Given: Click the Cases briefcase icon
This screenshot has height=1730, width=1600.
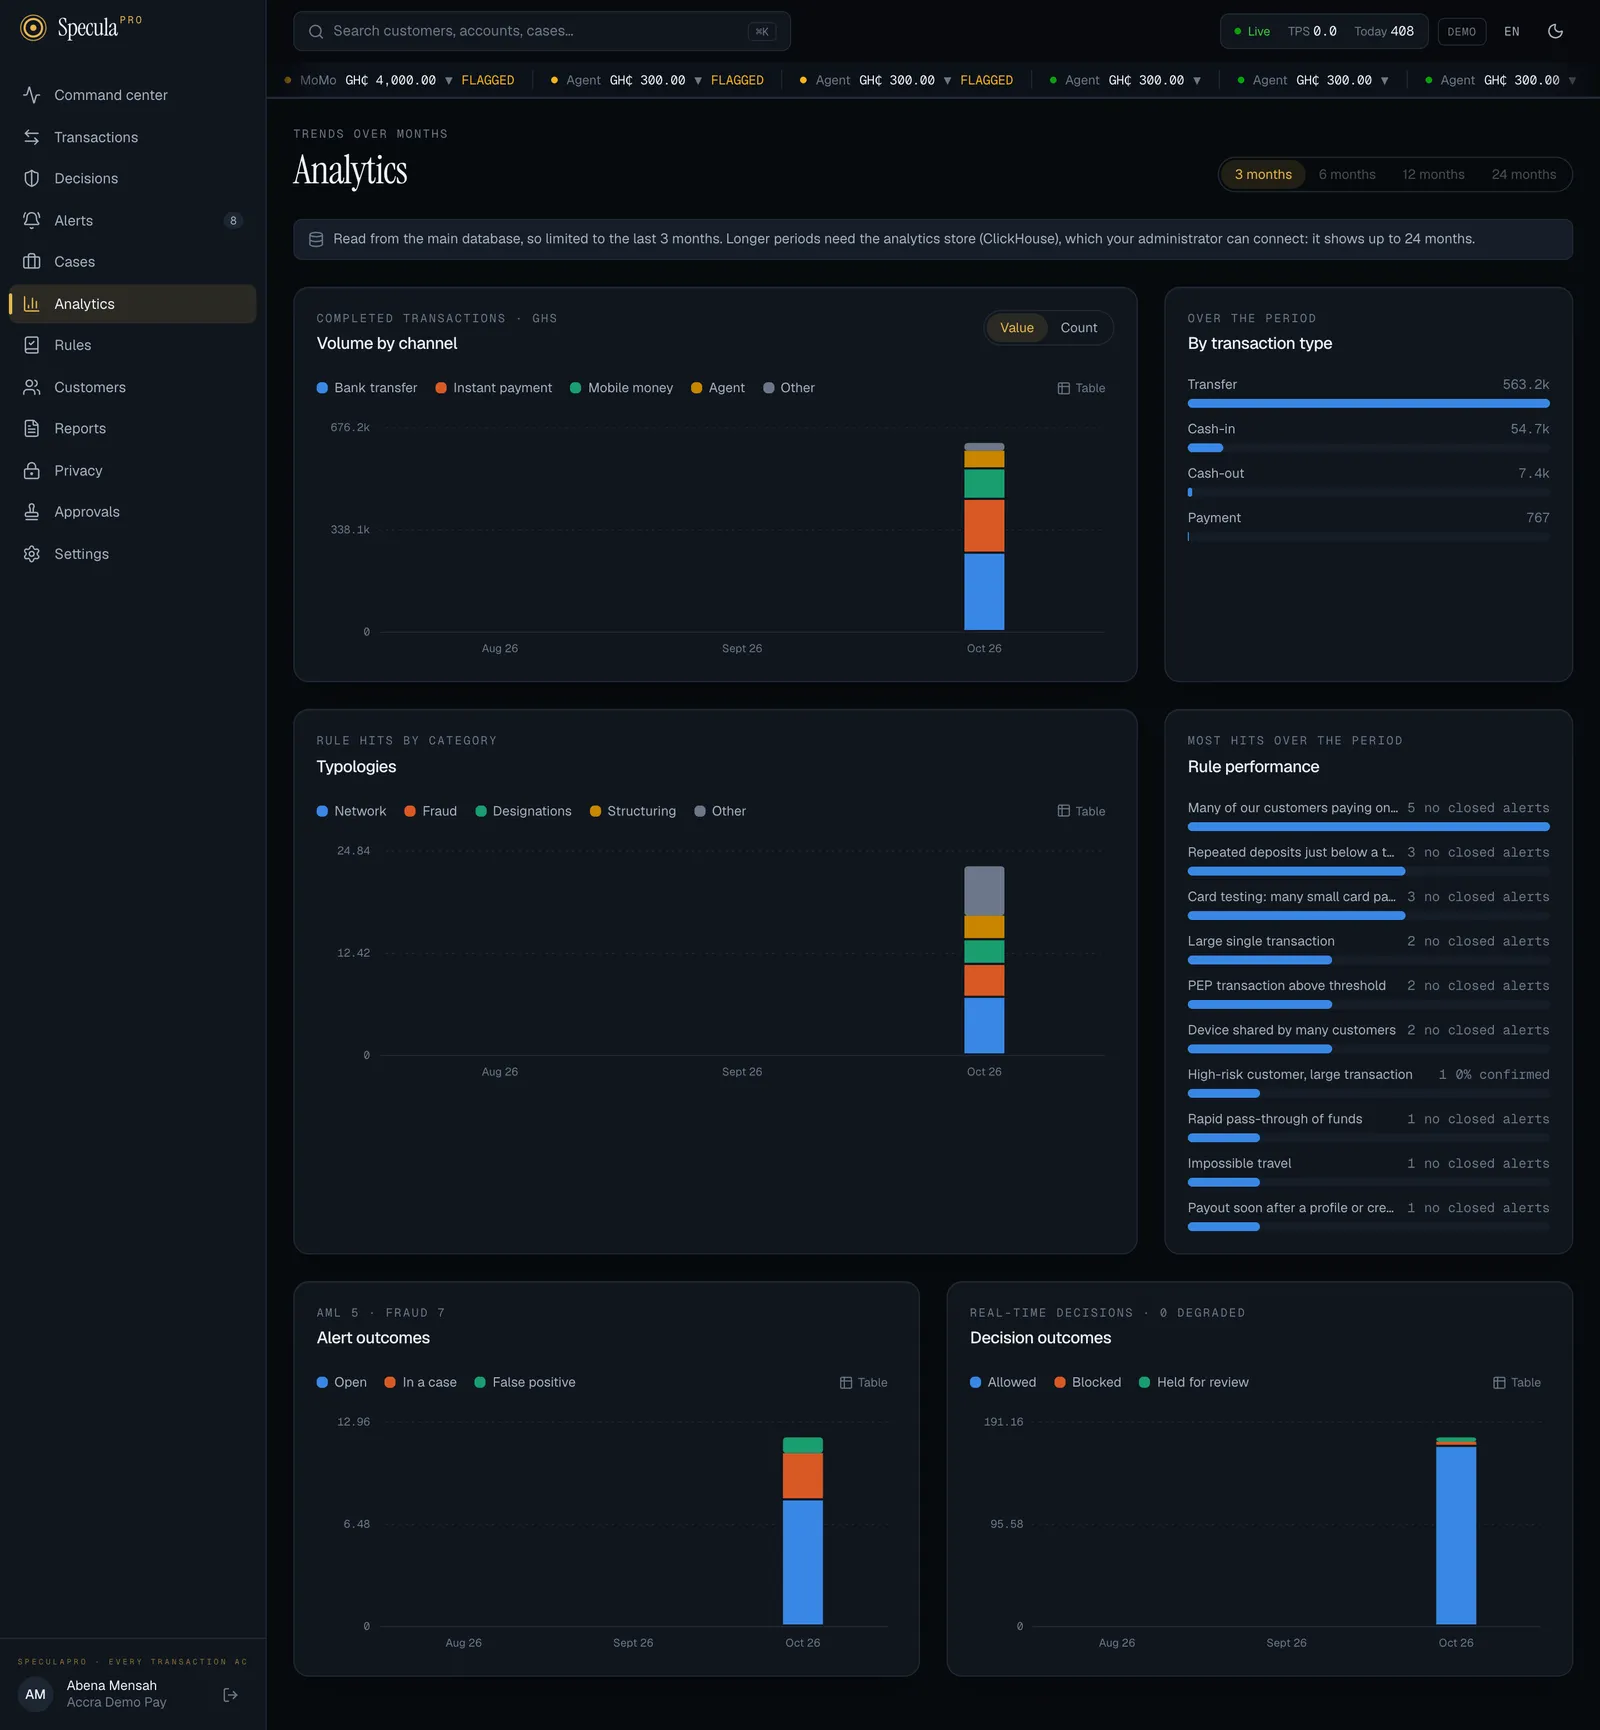Looking at the screenshot, I should tap(32, 262).
